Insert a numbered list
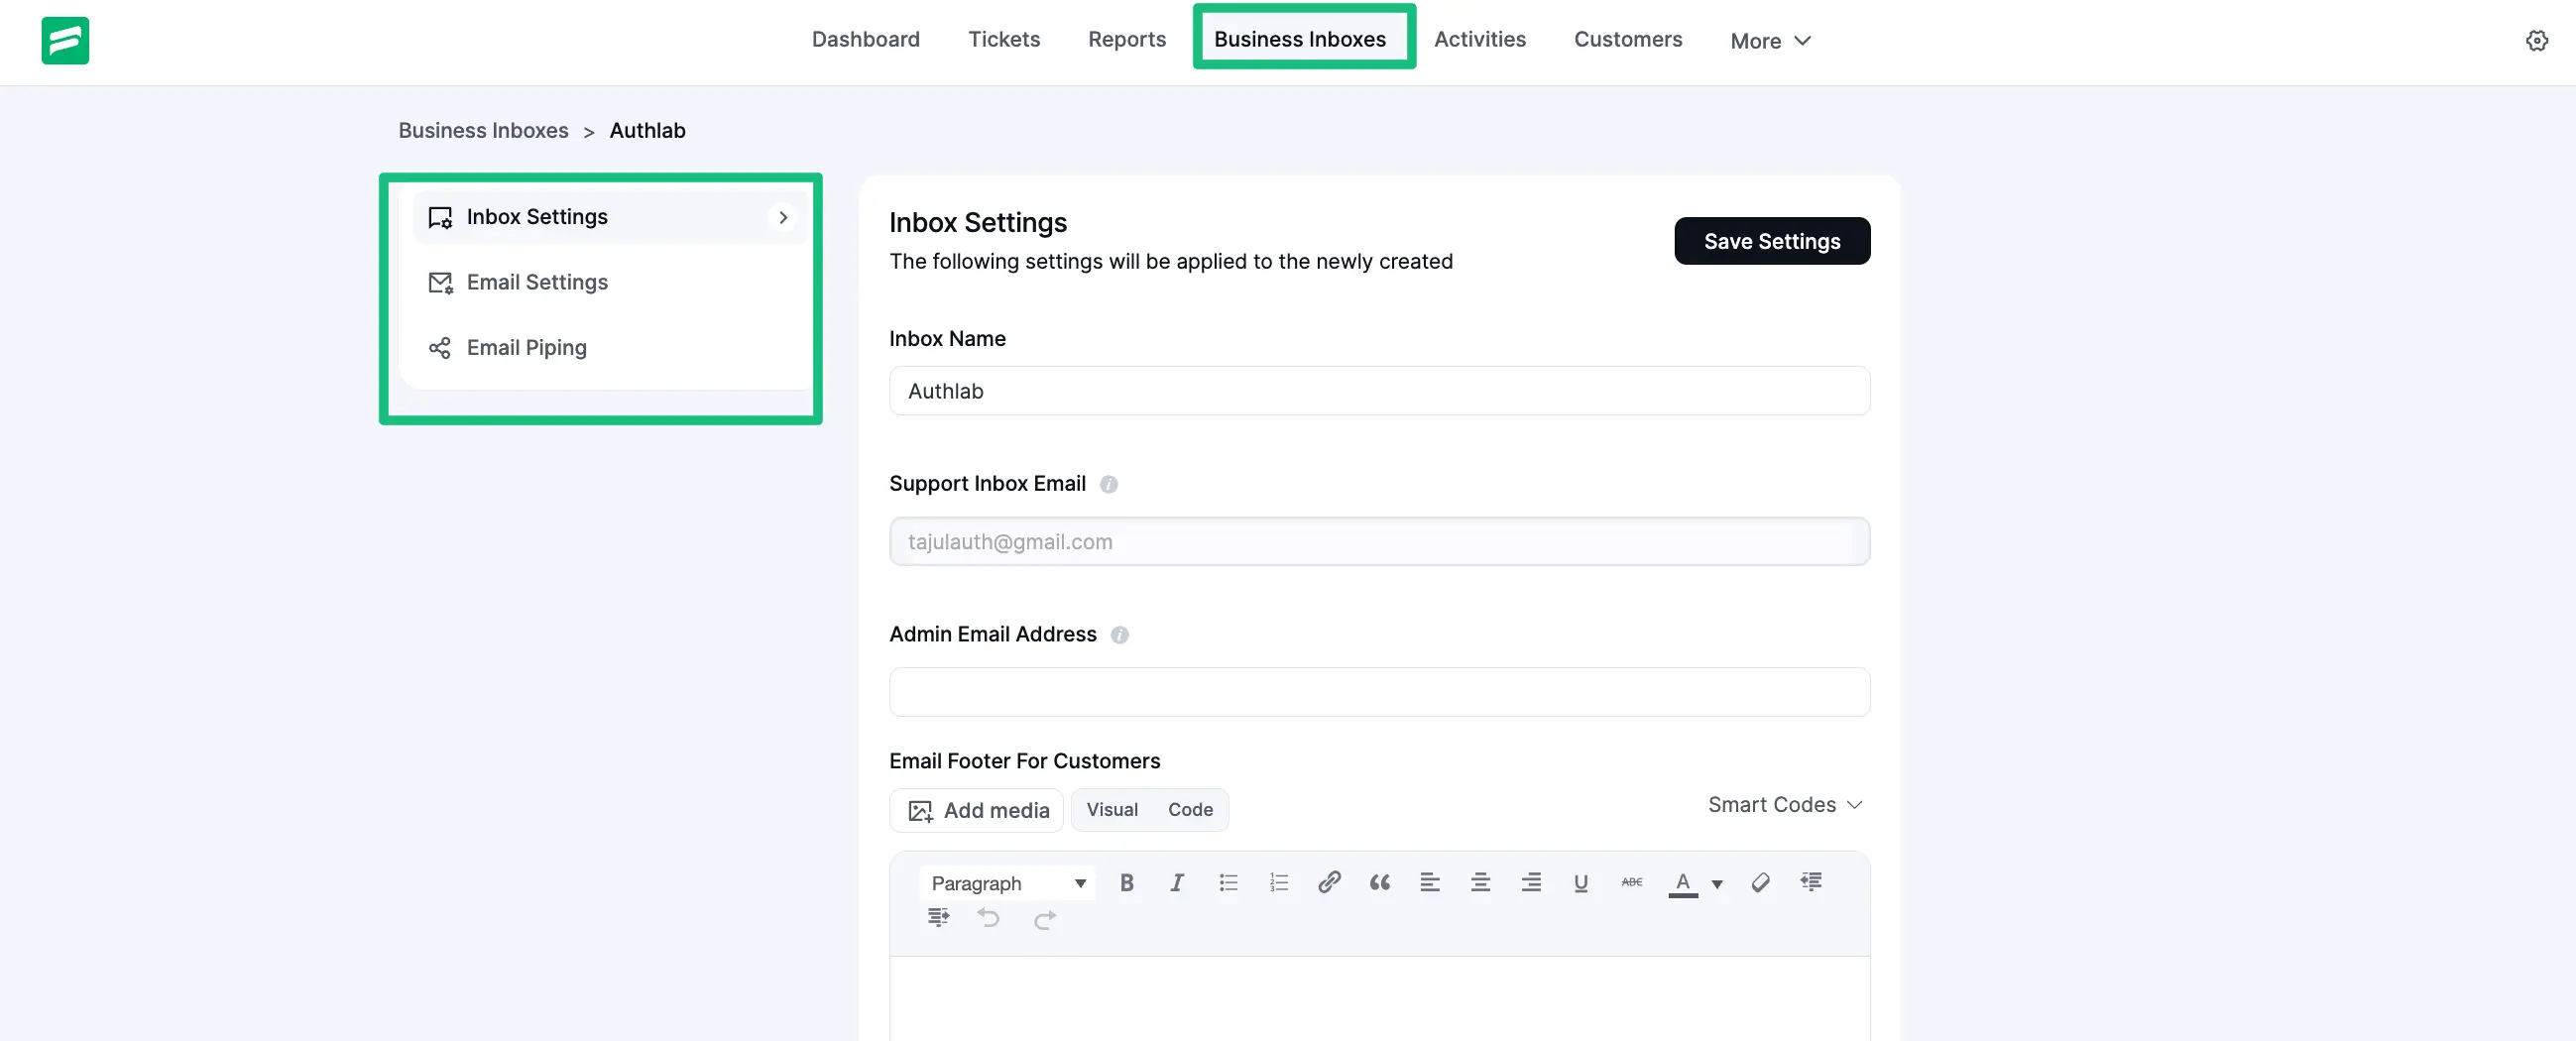This screenshot has height=1041, width=2576. (x=1278, y=883)
